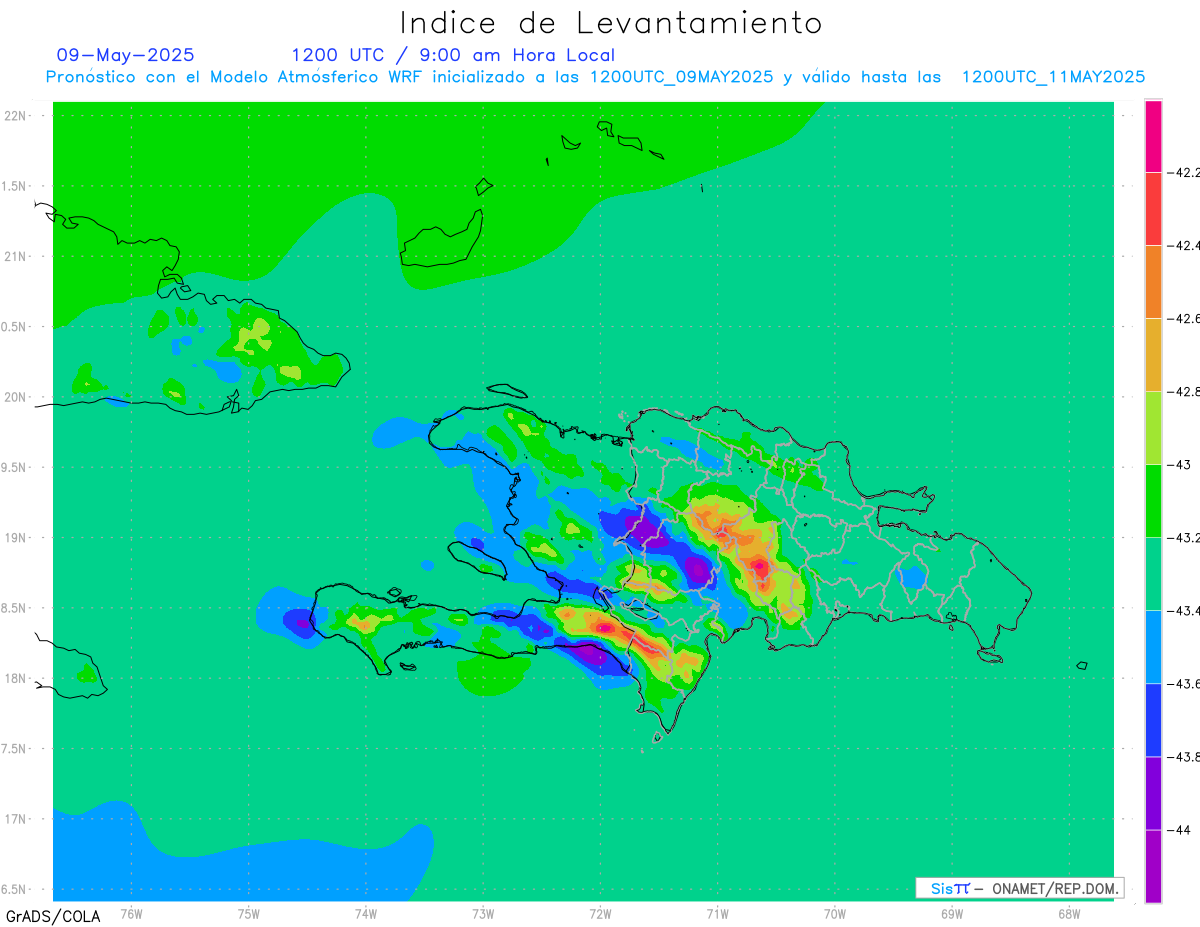Pick the pink top swatch above -42.2
This screenshot has width=1200, height=927.
(1153, 136)
